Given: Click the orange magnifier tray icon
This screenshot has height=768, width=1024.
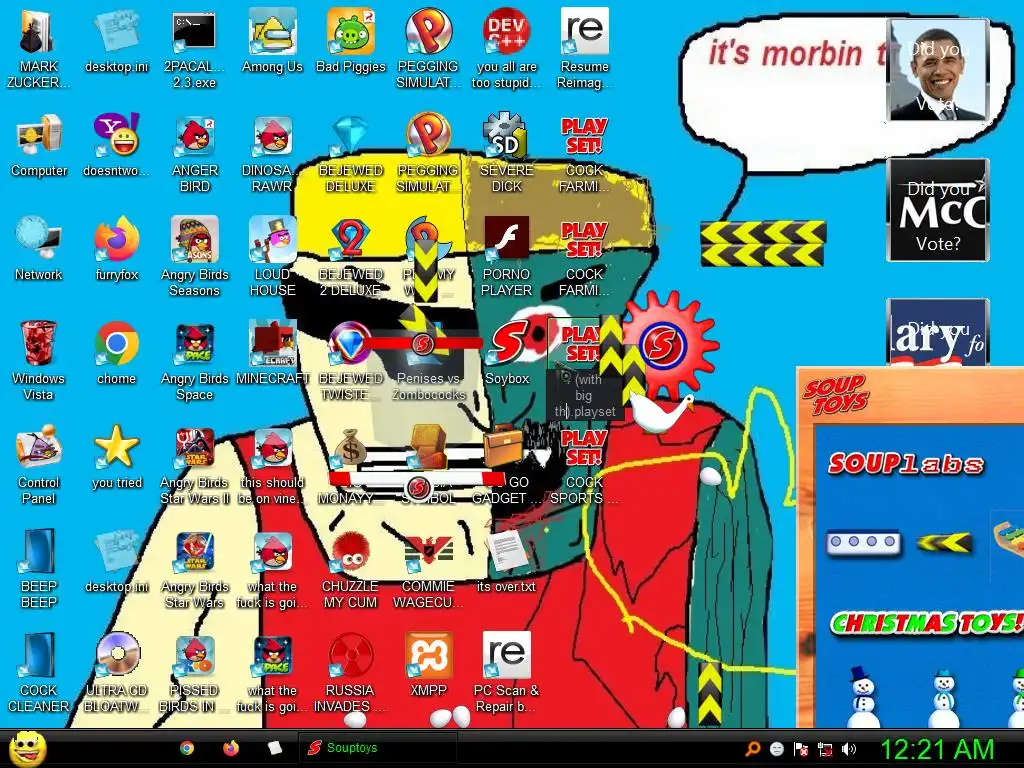Looking at the screenshot, I should [753, 749].
